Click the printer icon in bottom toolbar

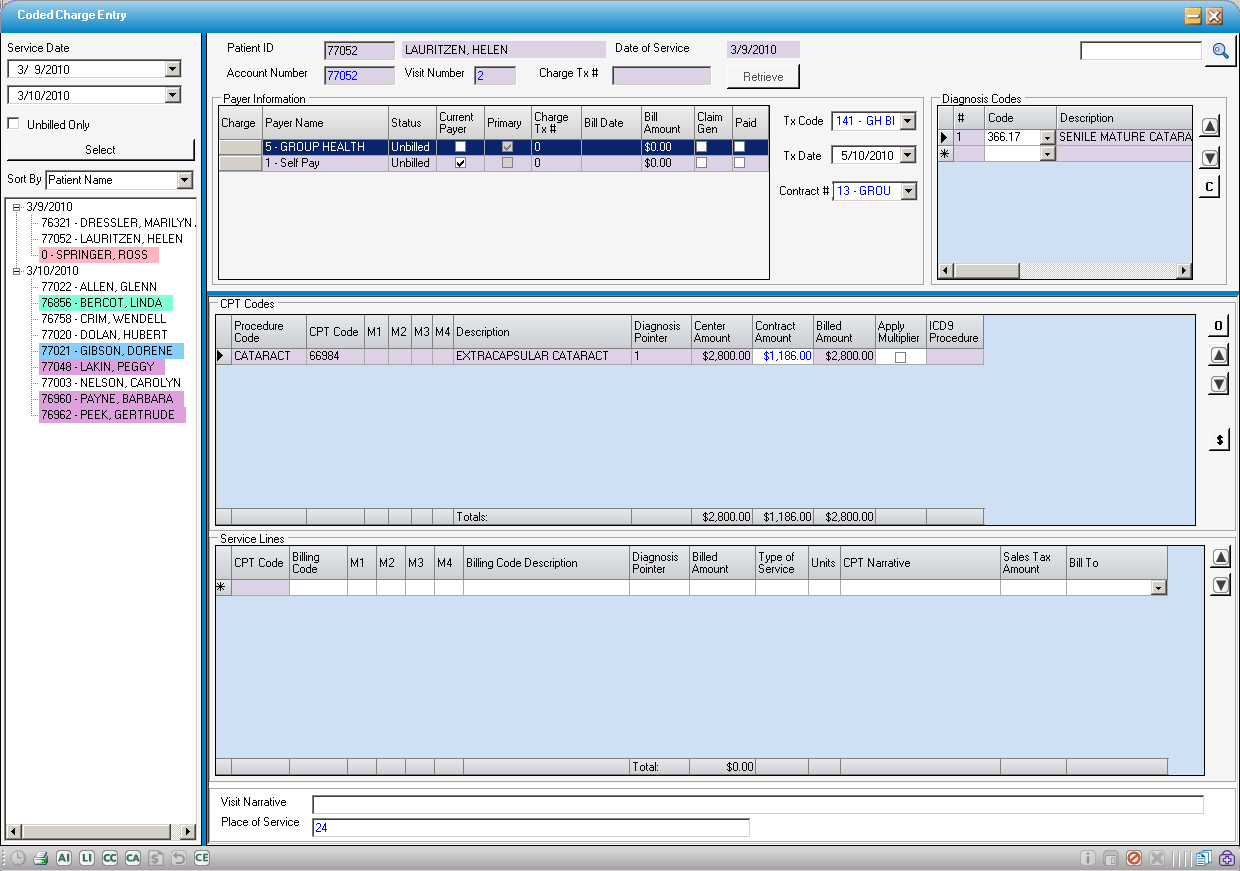coord(41,858)
